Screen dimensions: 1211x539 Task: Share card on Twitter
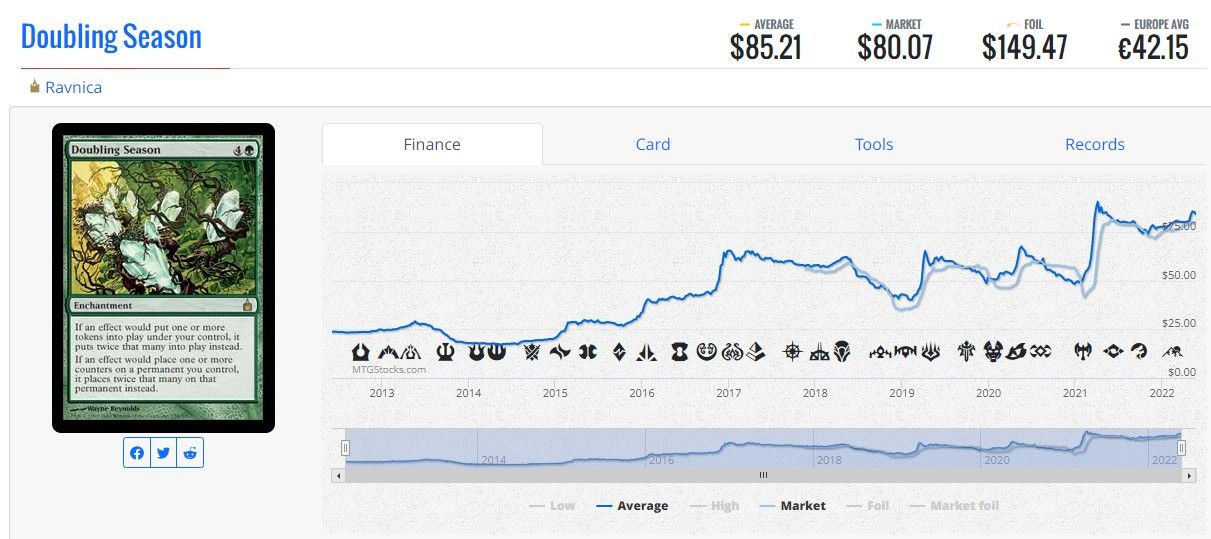[x=164, y=453]
